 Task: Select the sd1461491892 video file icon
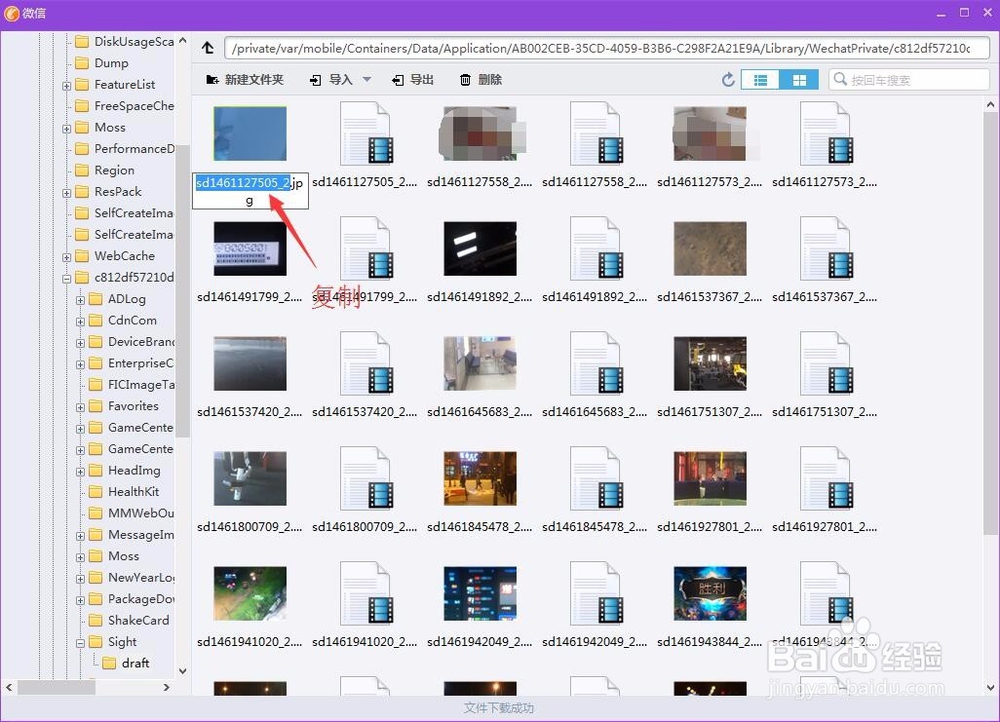point(596,249)
